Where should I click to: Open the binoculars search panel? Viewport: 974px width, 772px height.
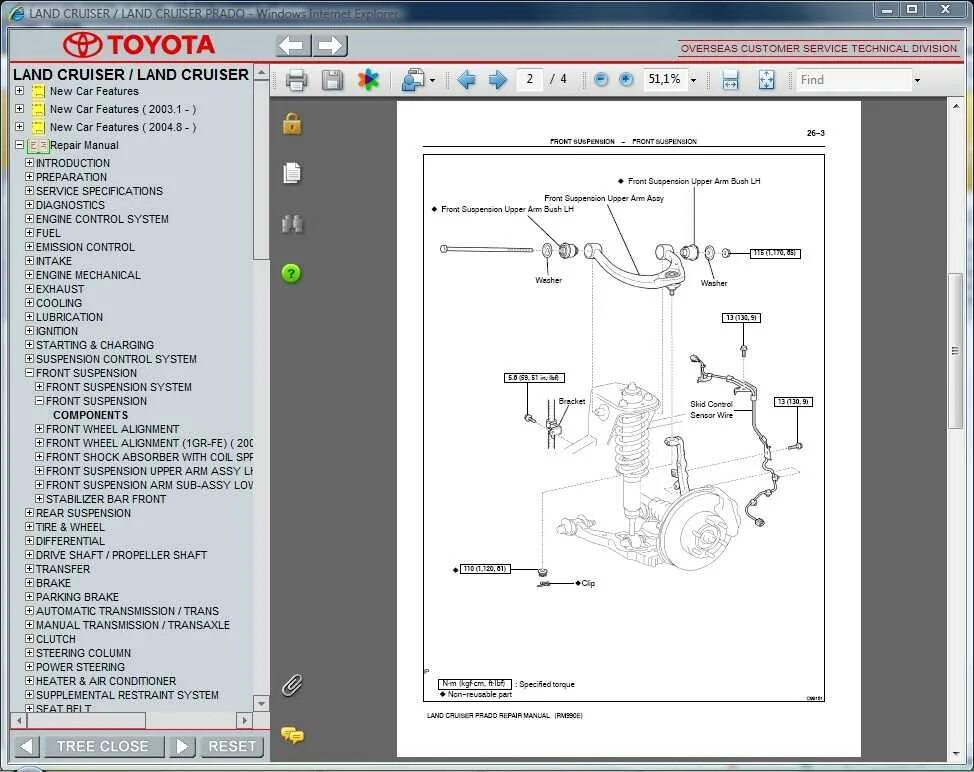(x=292, y=224)
